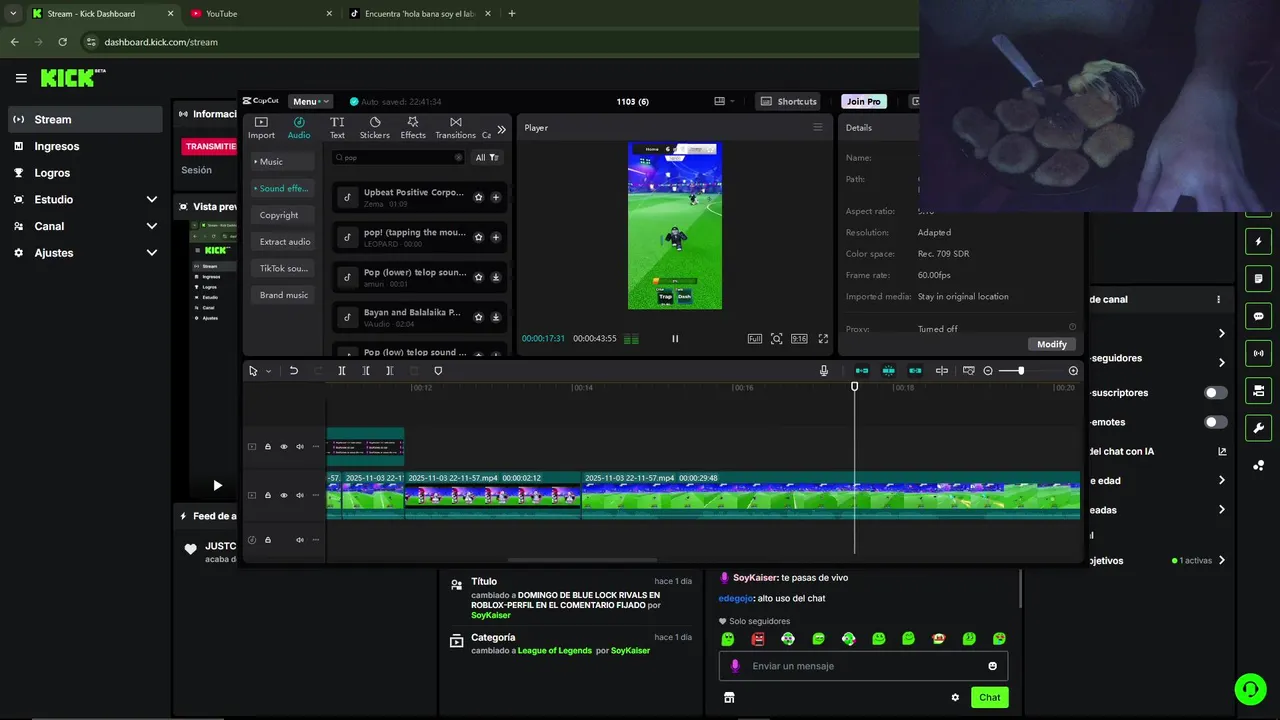The width and height of the screenshot is (1280, 720).
Task: Click the microphone record voiceover icon
Action: [824, 371]
